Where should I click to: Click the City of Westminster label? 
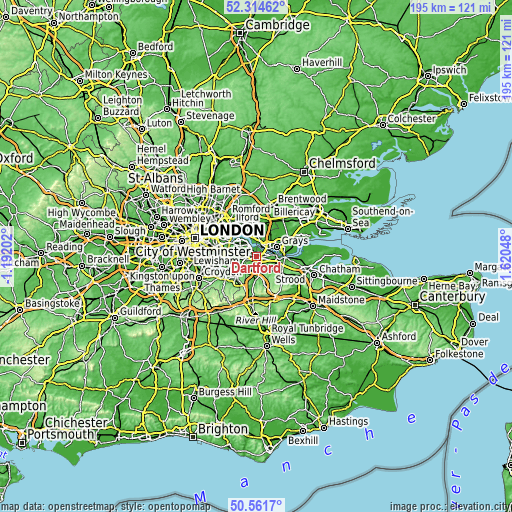pos(193,252)
